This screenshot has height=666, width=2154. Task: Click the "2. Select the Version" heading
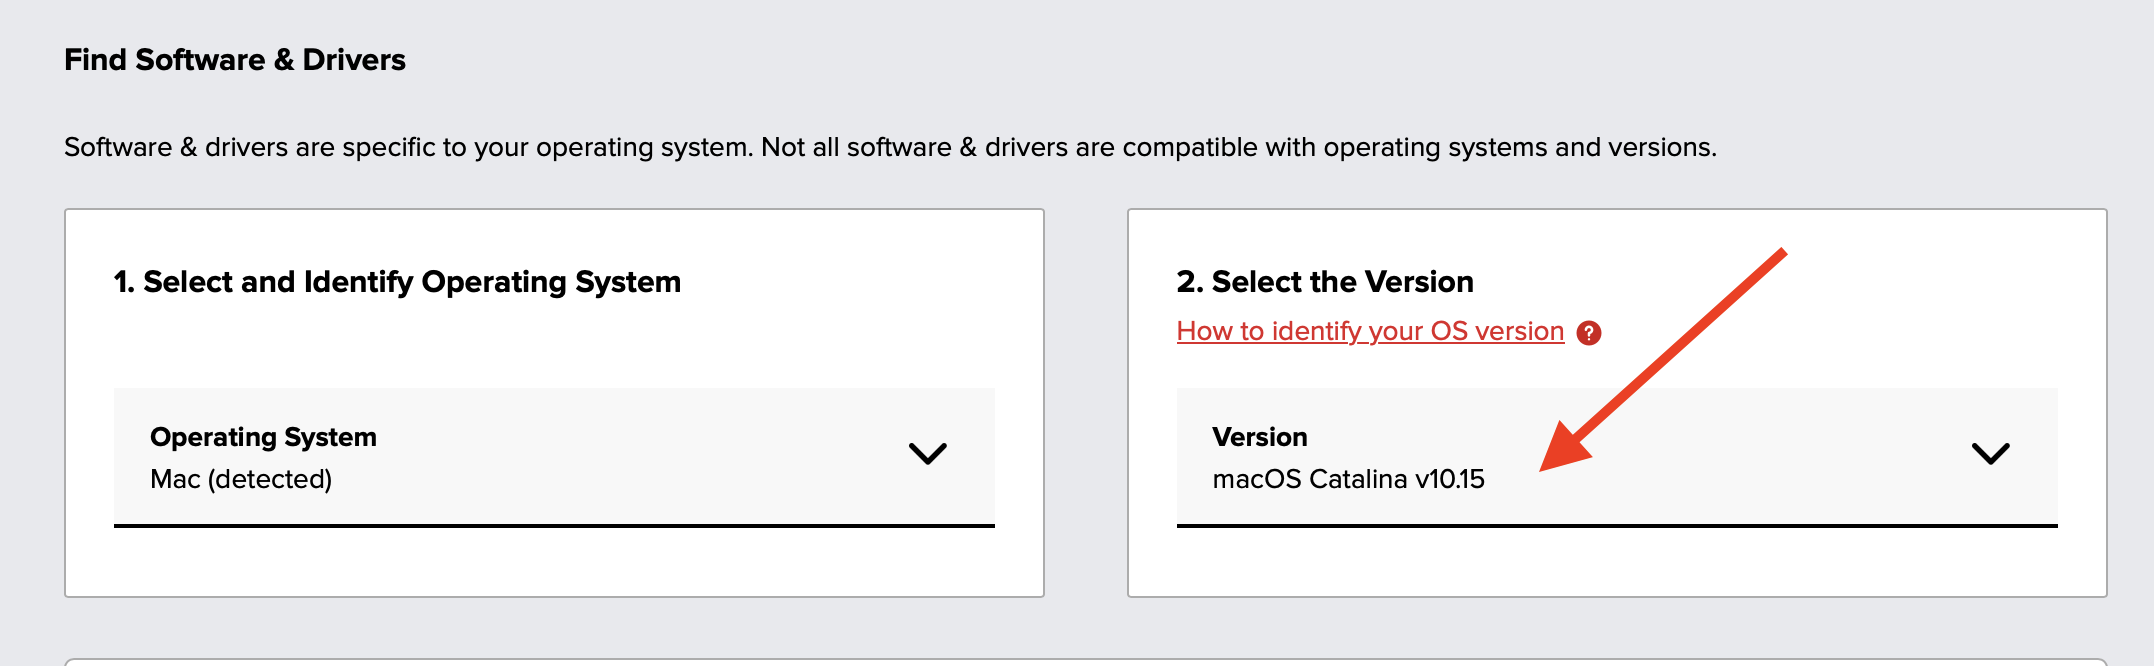tap(1324, 282)
